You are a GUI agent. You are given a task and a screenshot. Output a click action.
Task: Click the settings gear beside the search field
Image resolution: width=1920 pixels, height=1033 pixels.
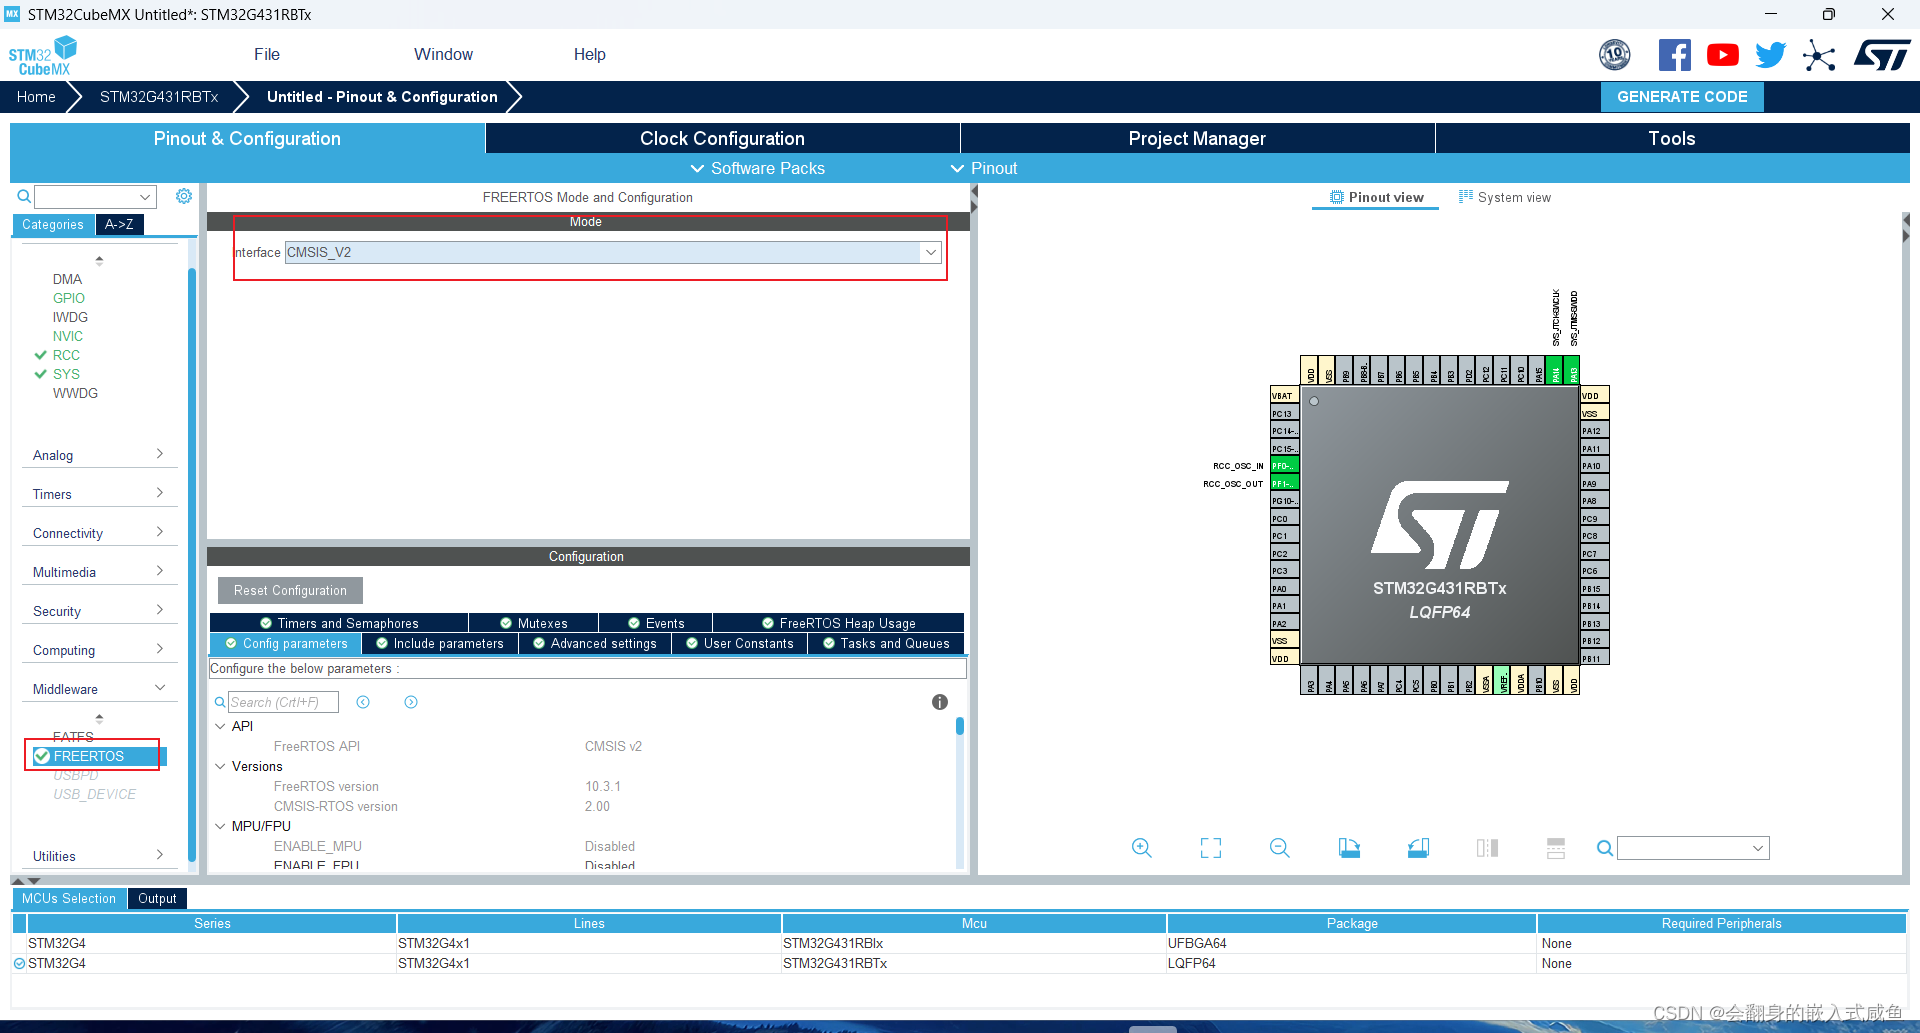(184, 196)
